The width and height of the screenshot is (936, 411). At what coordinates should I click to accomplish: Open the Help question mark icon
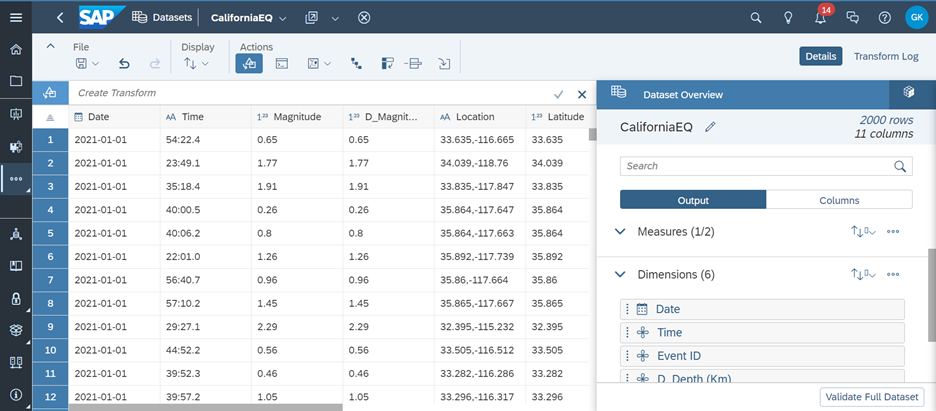tap(884, 18)
